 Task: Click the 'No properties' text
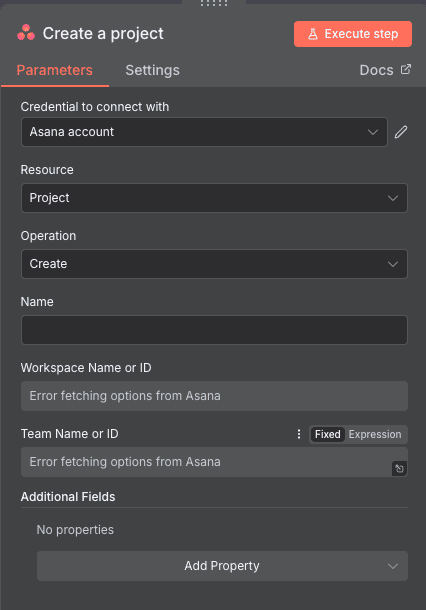tap(75, 530)
